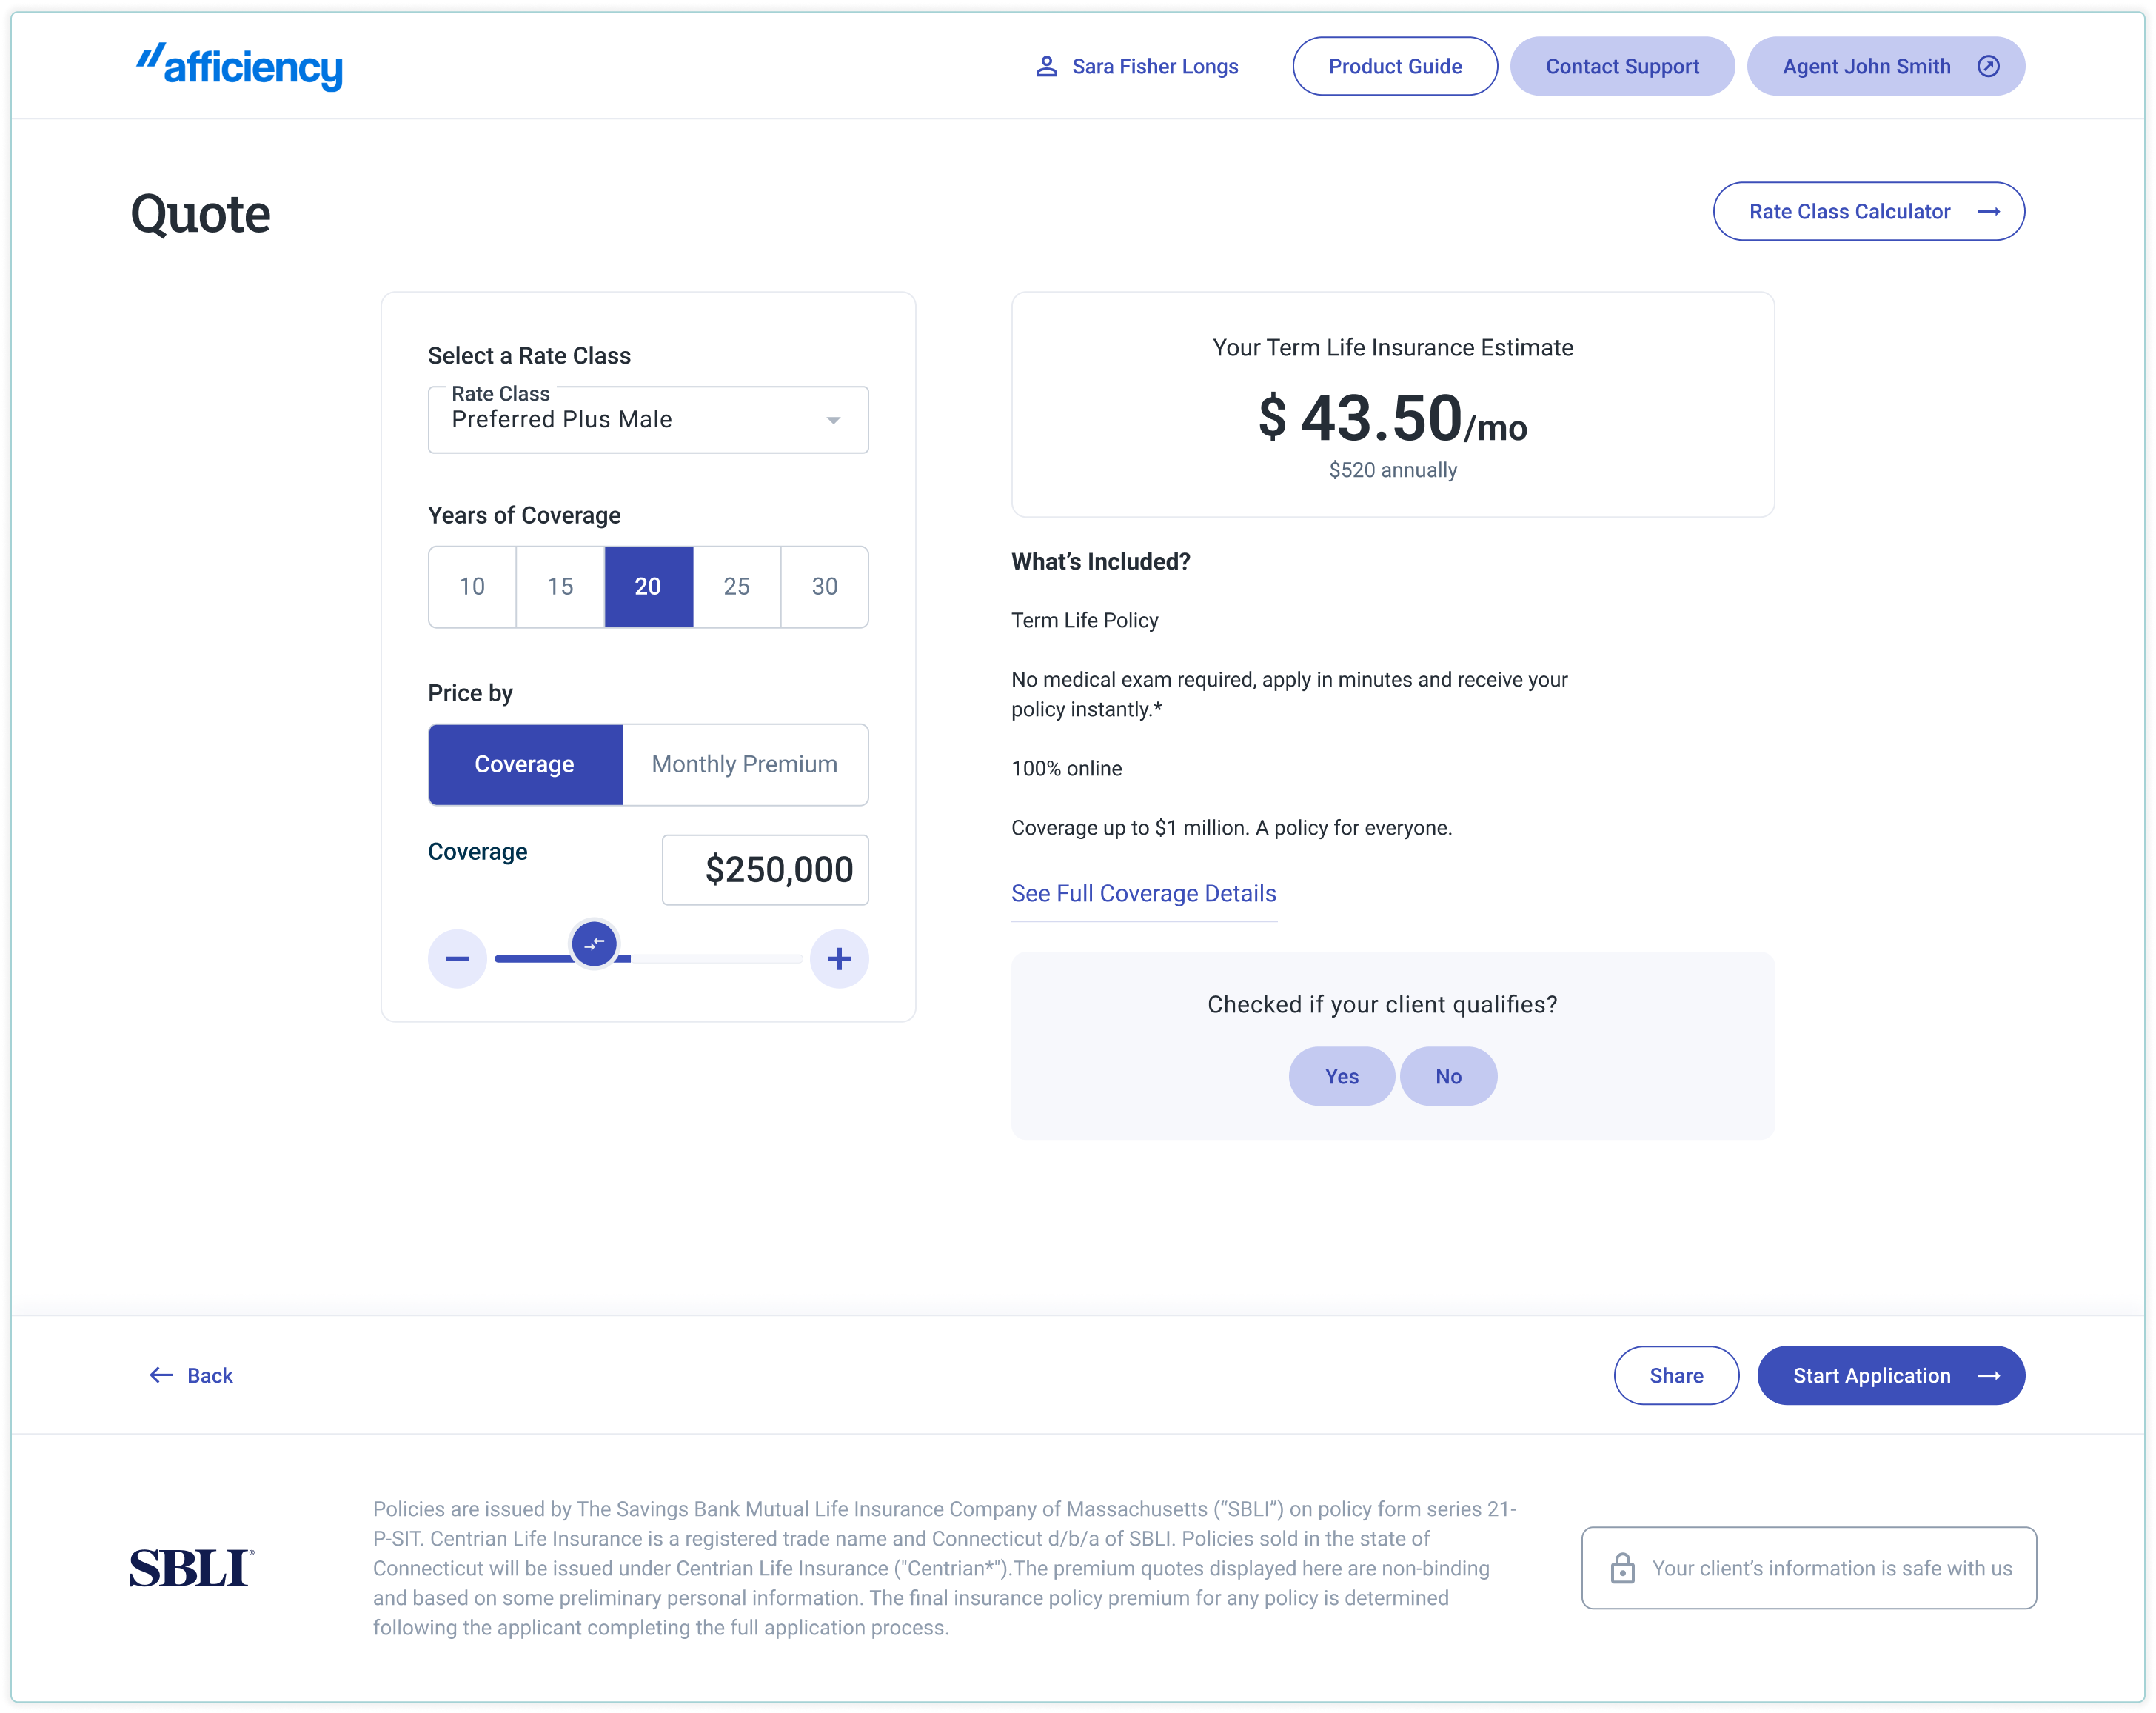
Task: Click the Start Application button
Action: point(1890,1375)
